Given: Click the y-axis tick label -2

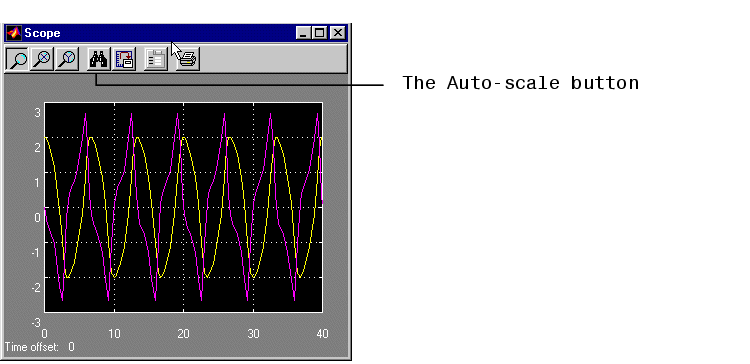Looking at the screenshot, I should [36, 287].
